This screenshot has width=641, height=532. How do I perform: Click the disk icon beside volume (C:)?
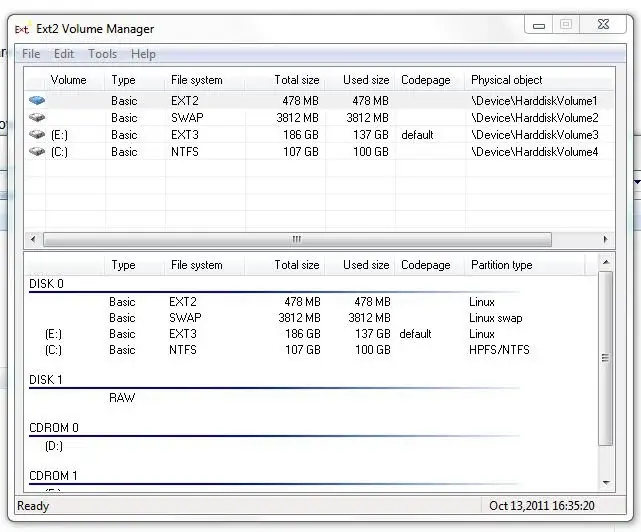[37, 152]
